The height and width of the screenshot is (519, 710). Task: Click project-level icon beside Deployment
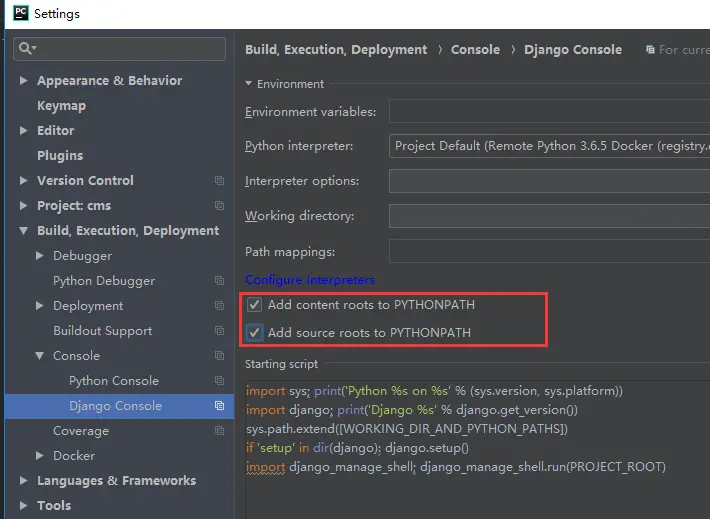pyautogui.click(x=219, y=306)
